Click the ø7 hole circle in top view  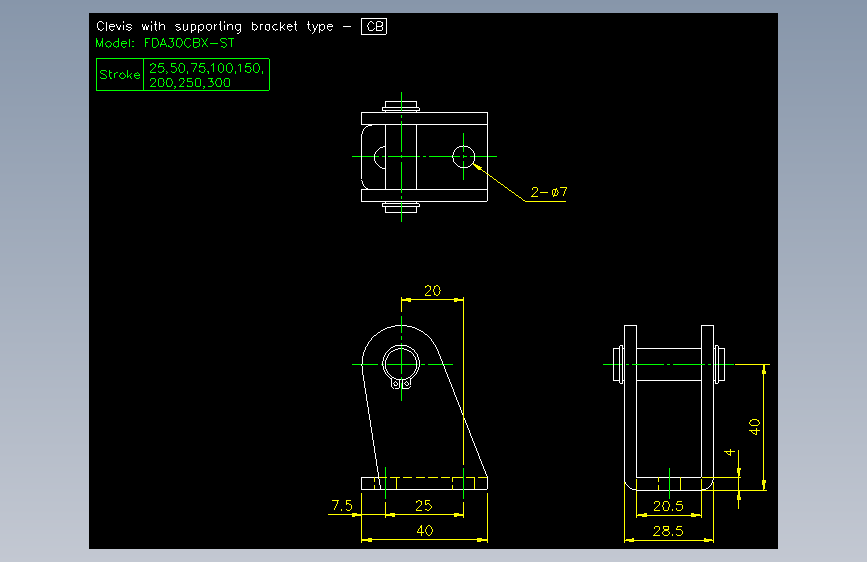(463, 157)
